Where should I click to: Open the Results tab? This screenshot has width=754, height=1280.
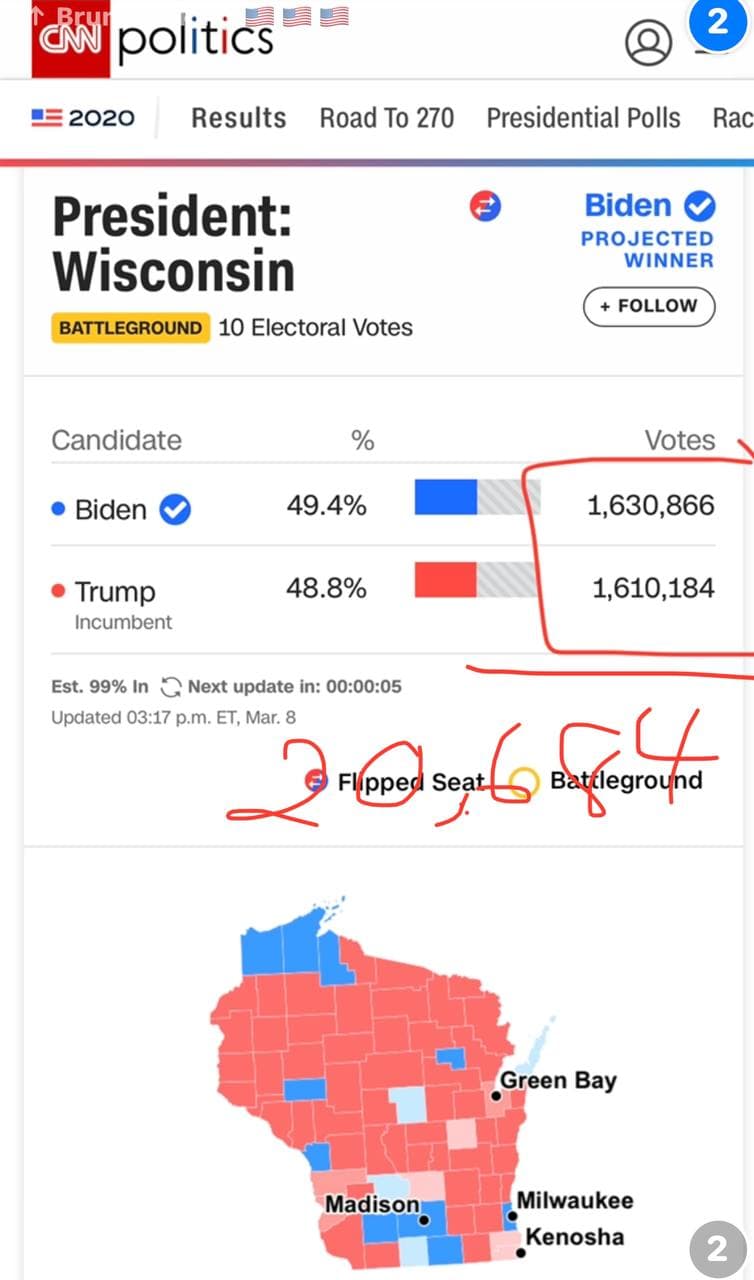[239, 118]
